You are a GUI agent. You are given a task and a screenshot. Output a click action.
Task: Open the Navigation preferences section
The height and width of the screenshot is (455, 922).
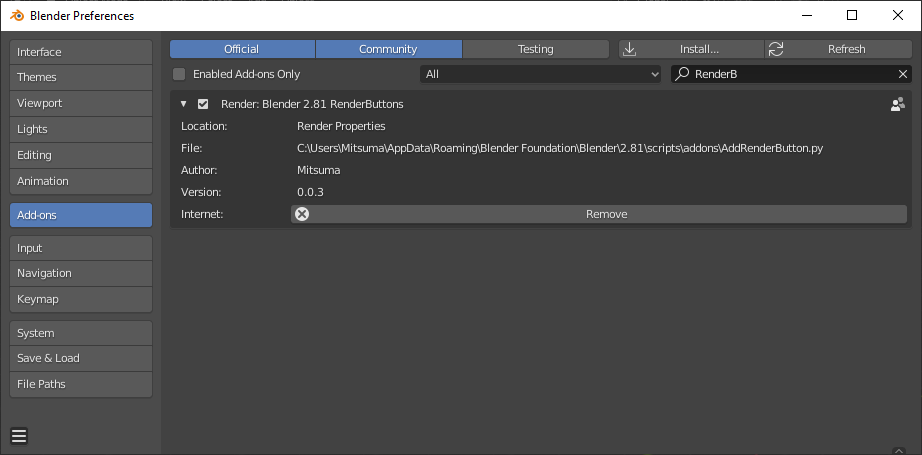tap(81, 273)
